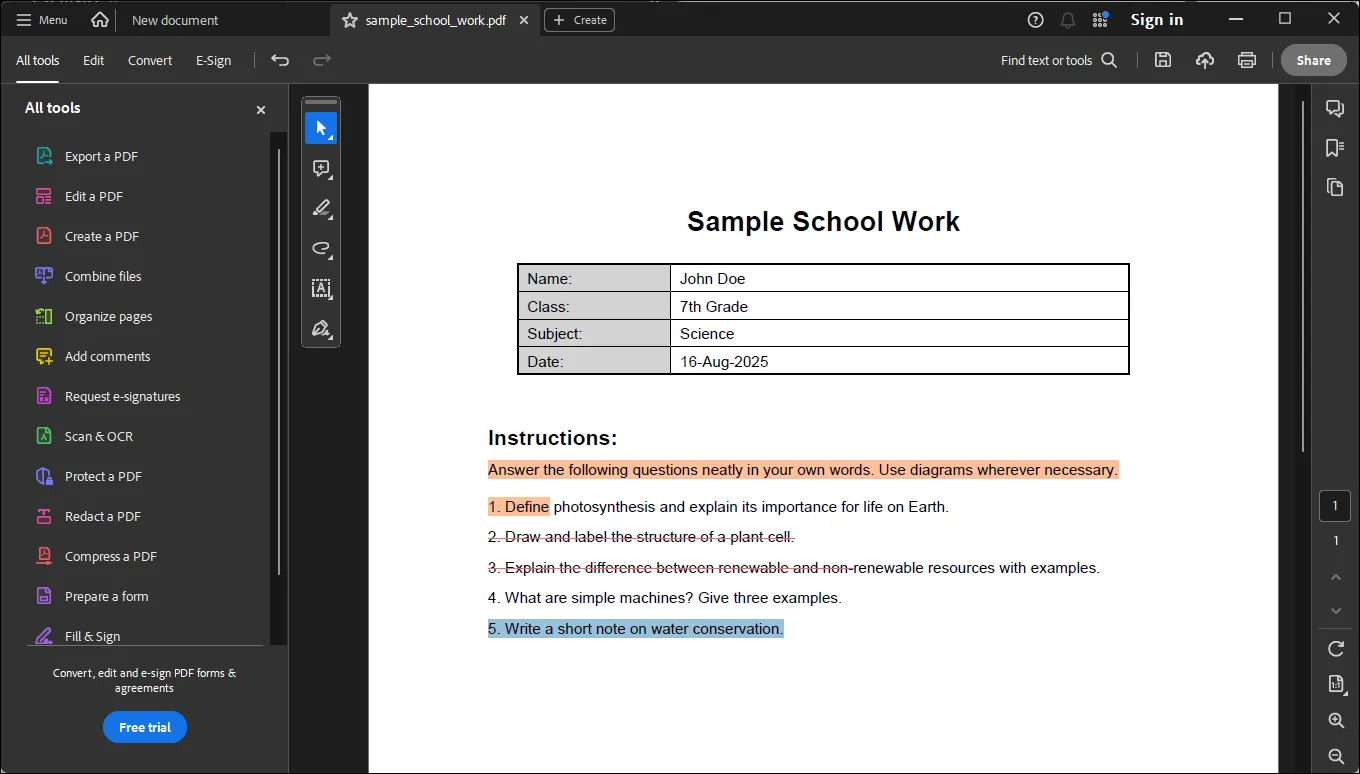Select the arrow Selection tool
The width and height of the screenshot is (1360, 774).
click(x=320, y=128)
